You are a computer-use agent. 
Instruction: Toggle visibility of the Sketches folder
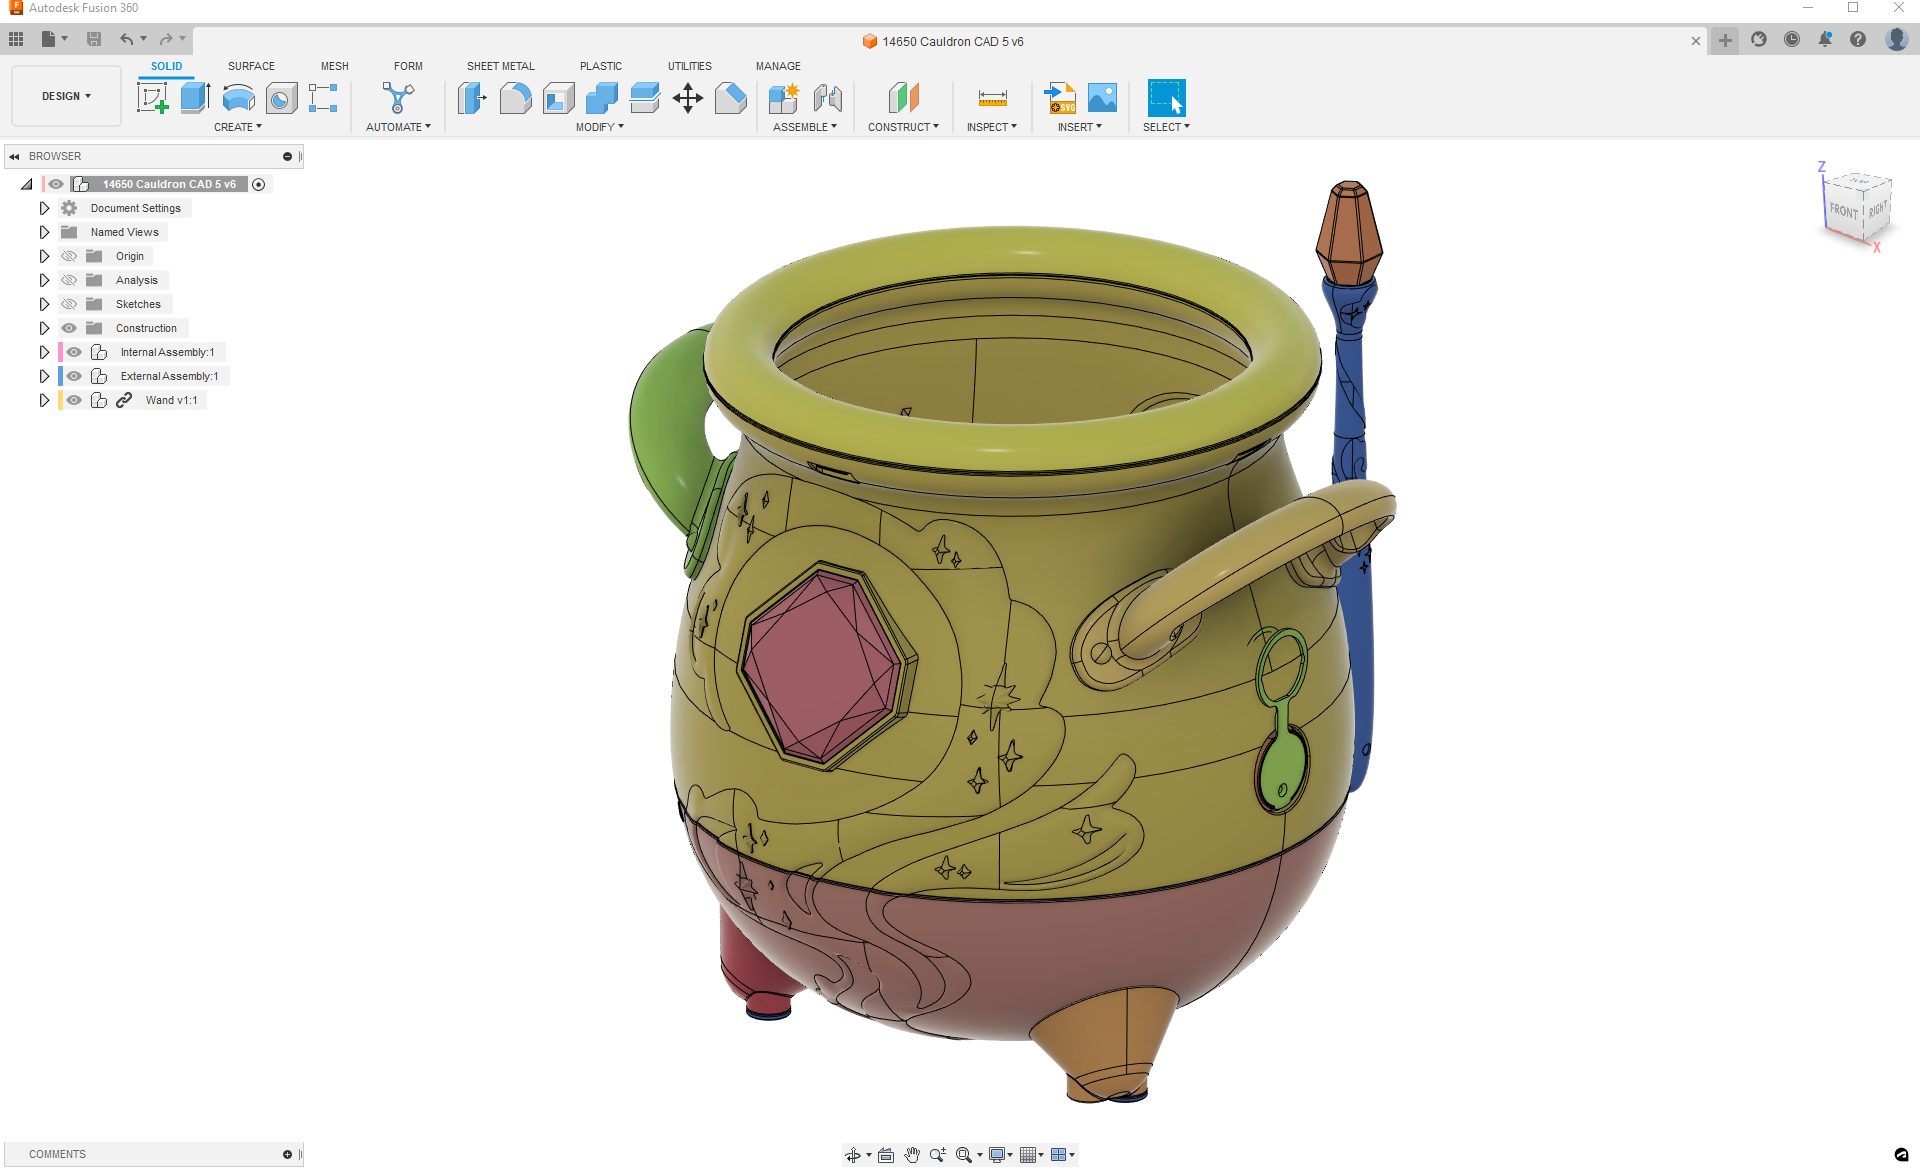tap(69, 304)
